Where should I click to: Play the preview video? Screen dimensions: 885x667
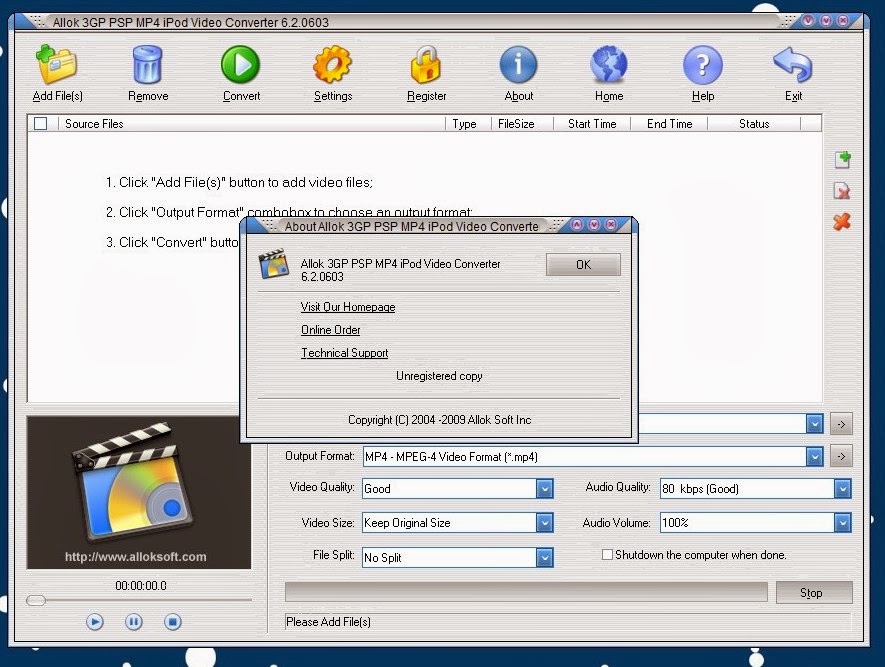tap(95, 622)
